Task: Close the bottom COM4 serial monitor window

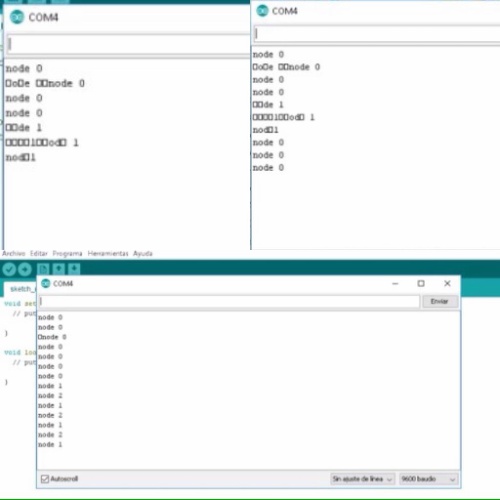Action: 447,283
